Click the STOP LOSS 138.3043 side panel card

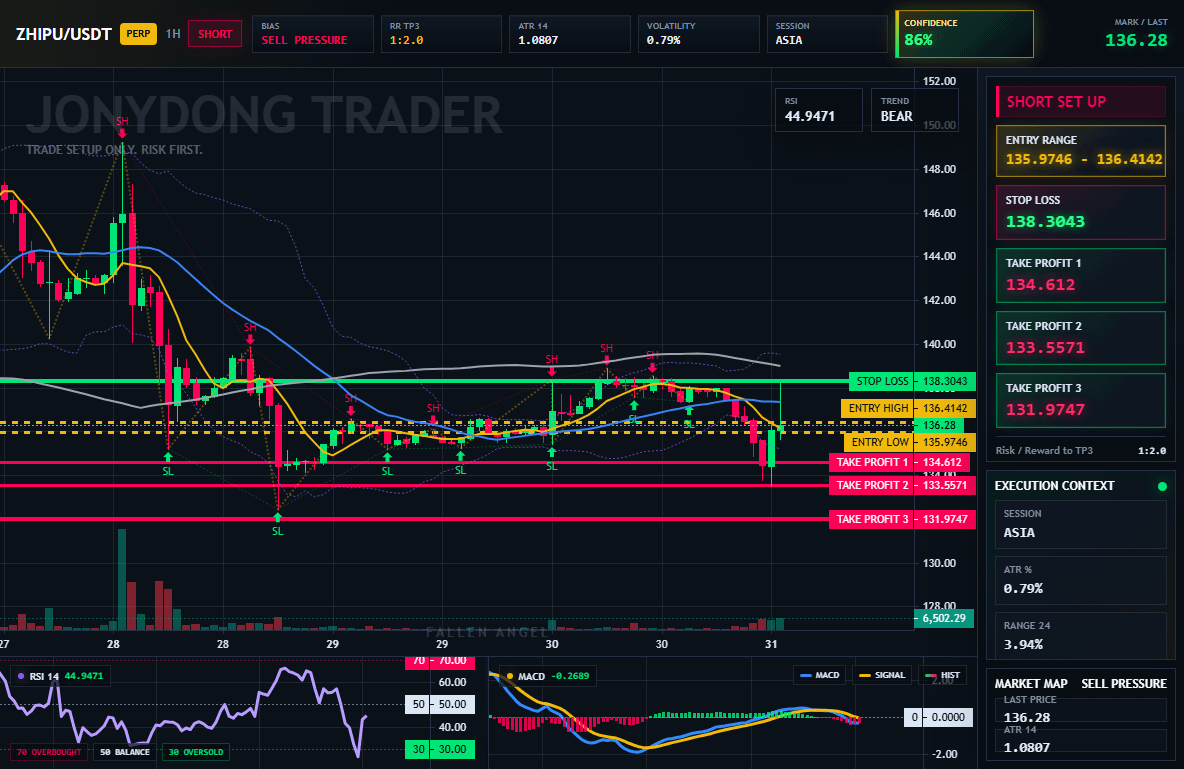[1081, 212]
